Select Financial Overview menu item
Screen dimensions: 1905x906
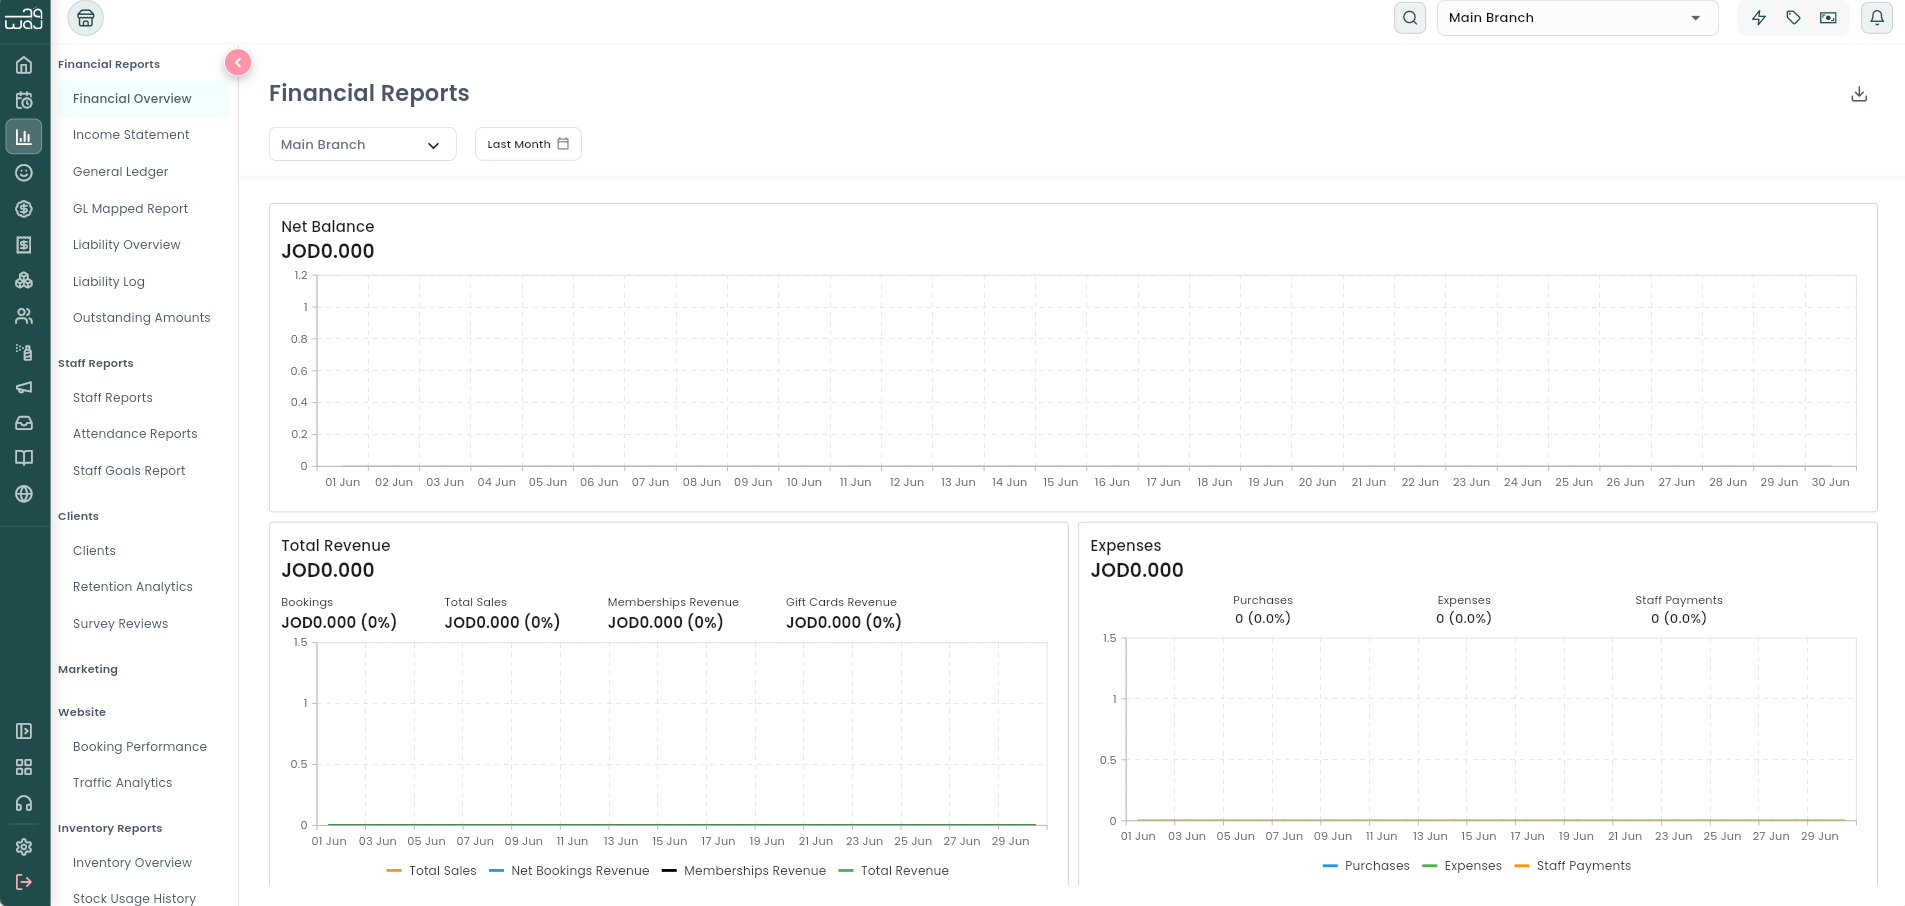pyautogui.click(x=142, y=99)
